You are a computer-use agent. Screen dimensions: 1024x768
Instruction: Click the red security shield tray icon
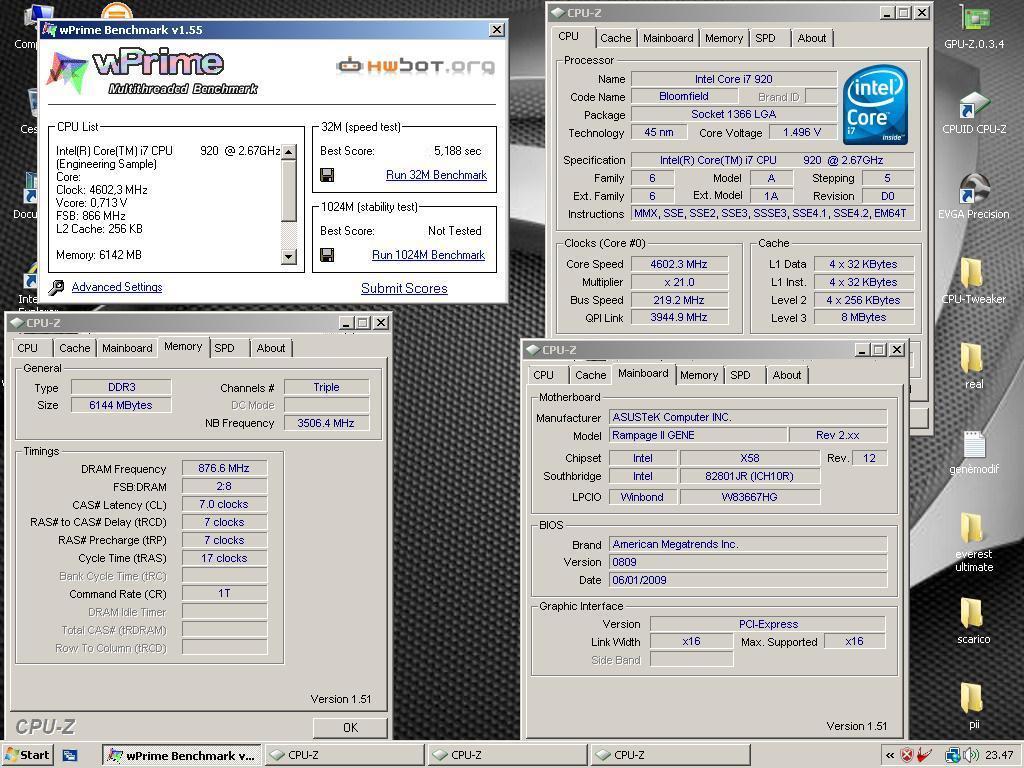click(906, 756)
